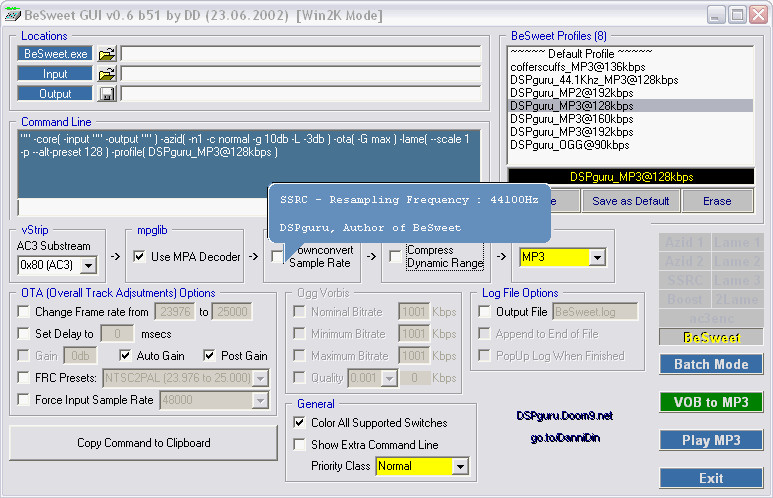This screenshot has width=773, height=498.
Task: Open DSPguru.Doom9.net link
Action: click(564, 416)
